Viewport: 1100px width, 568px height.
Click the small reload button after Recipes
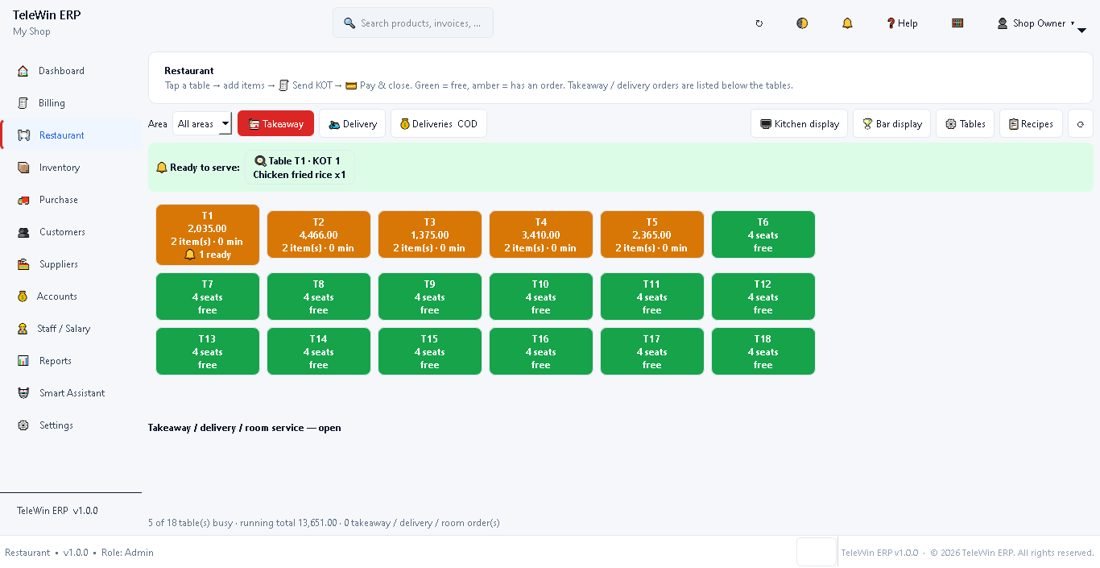1080,123
